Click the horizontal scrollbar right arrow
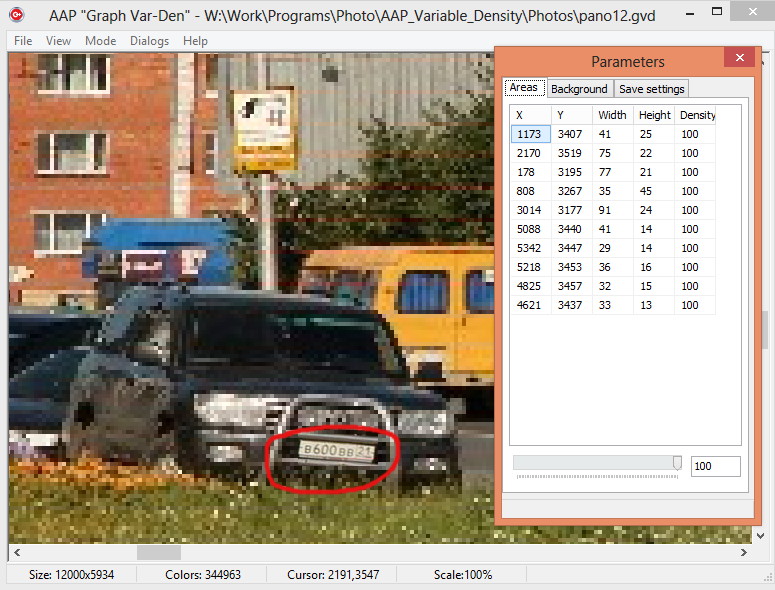 click(744, 552)
